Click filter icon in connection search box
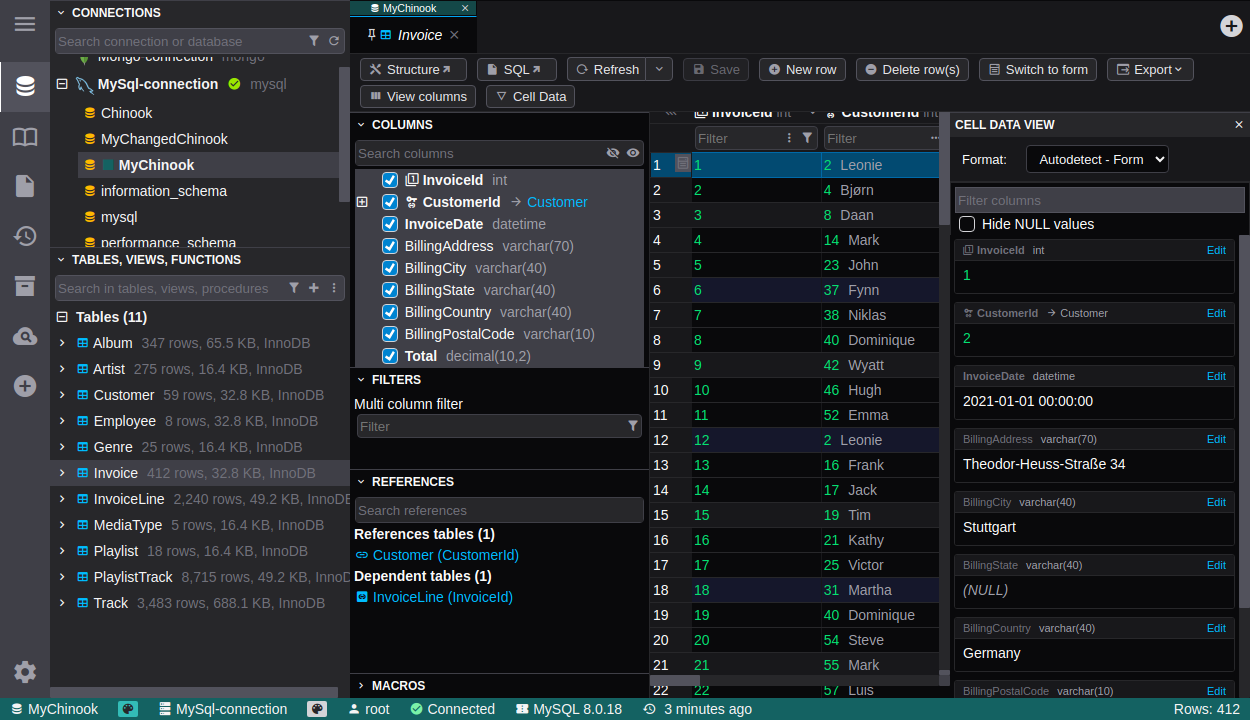This screenshot has height=720, width=1250. tap(314, 41)
